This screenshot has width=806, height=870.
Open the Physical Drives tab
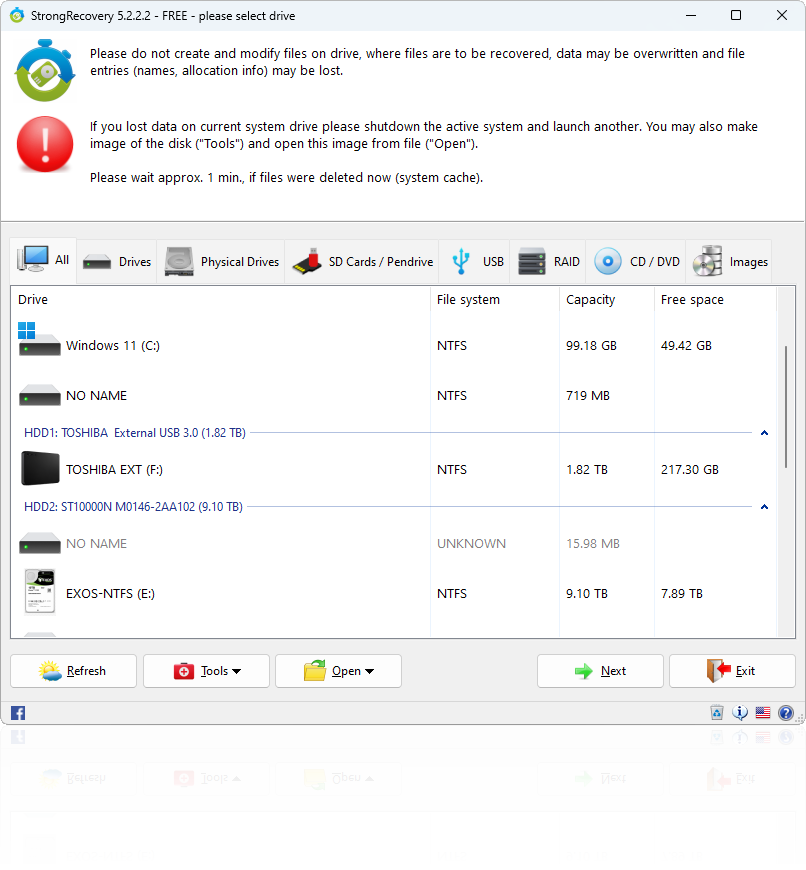pos(221,262)
